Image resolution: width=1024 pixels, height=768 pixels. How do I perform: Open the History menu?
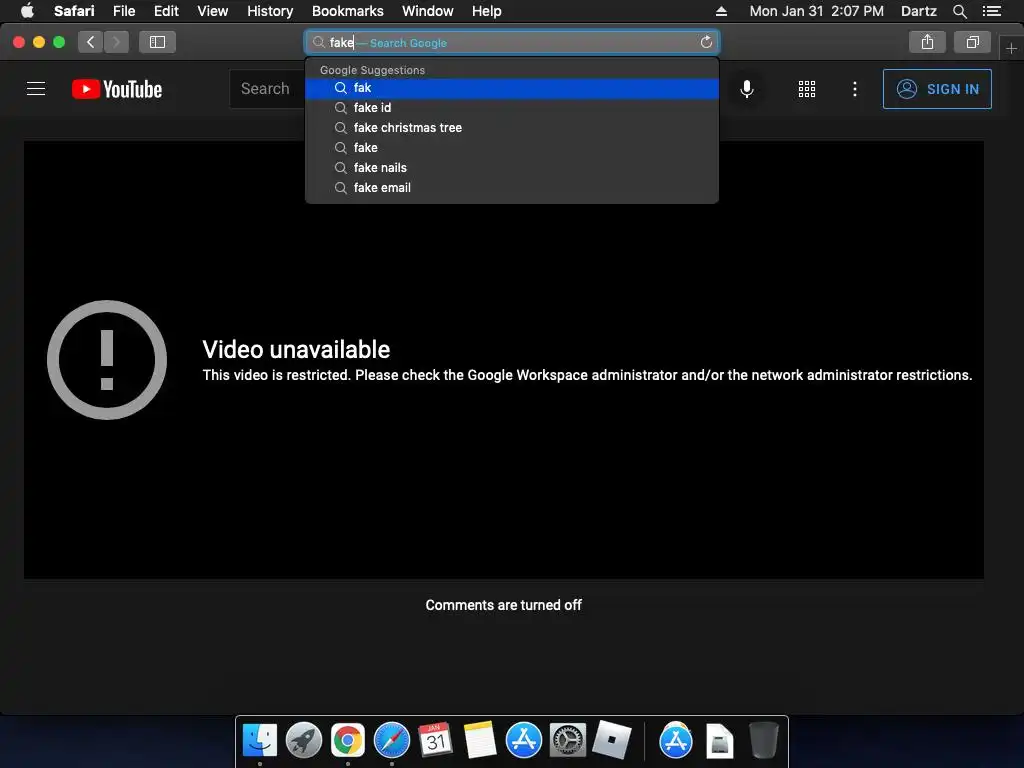270,11
